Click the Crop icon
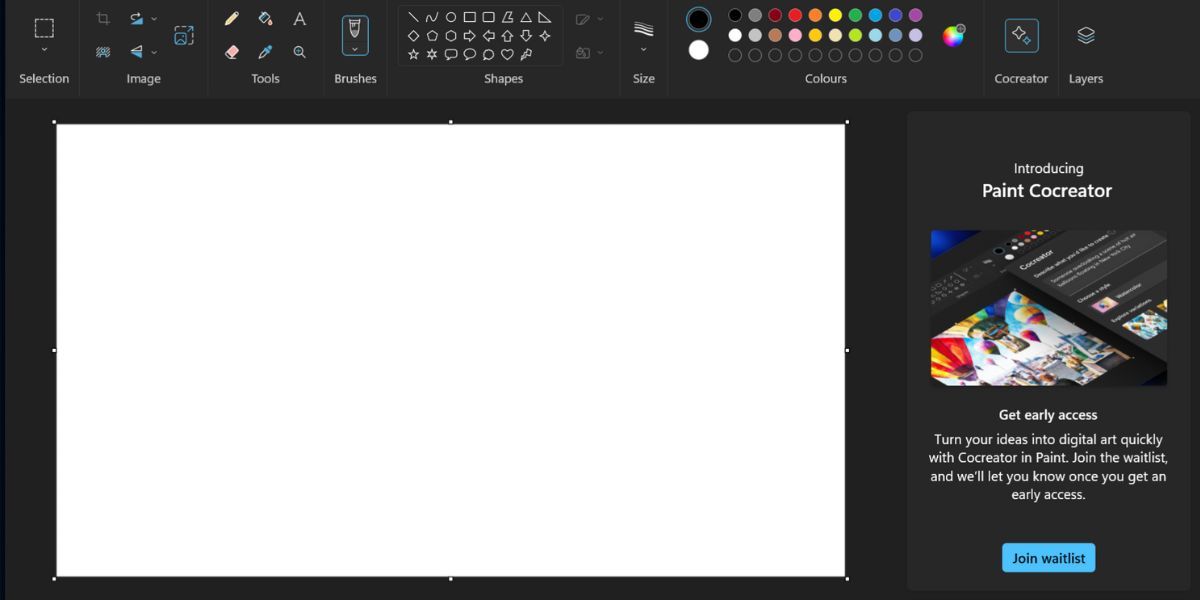 tap(103, 18)
